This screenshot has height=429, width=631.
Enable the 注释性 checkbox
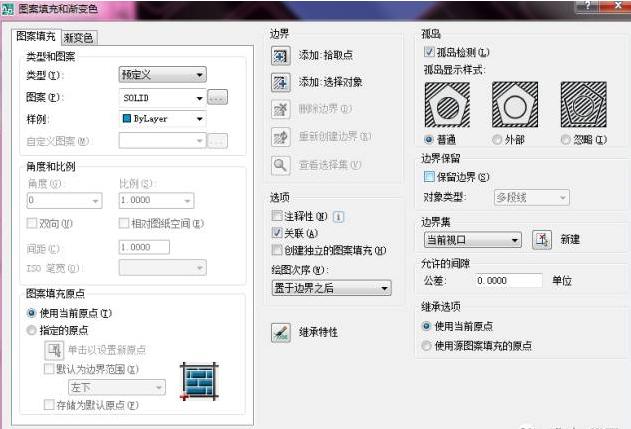(277, 216)
